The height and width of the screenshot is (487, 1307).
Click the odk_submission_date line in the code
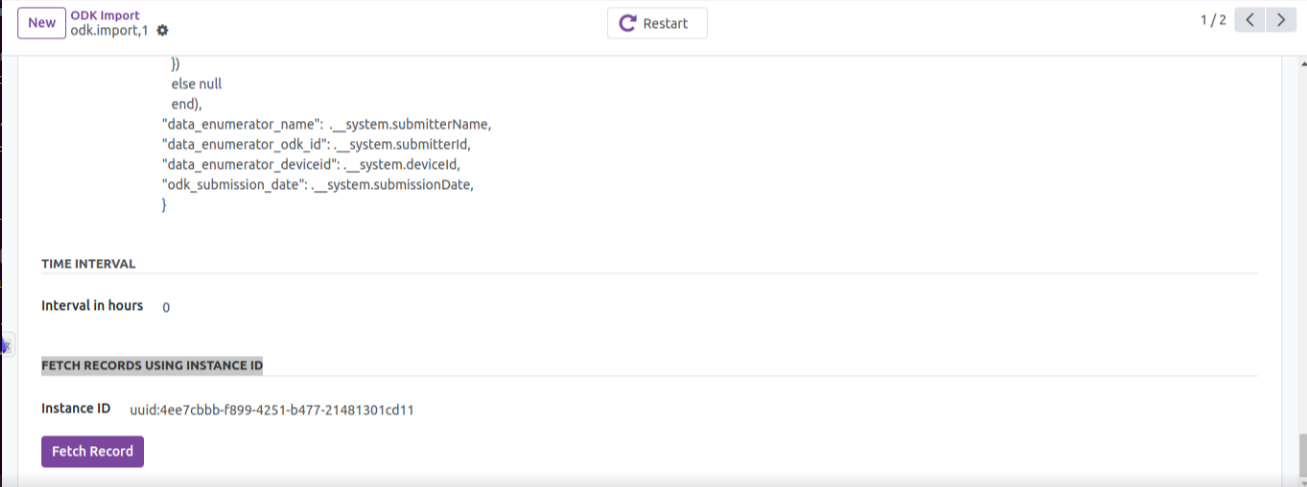tap(316, 186)
